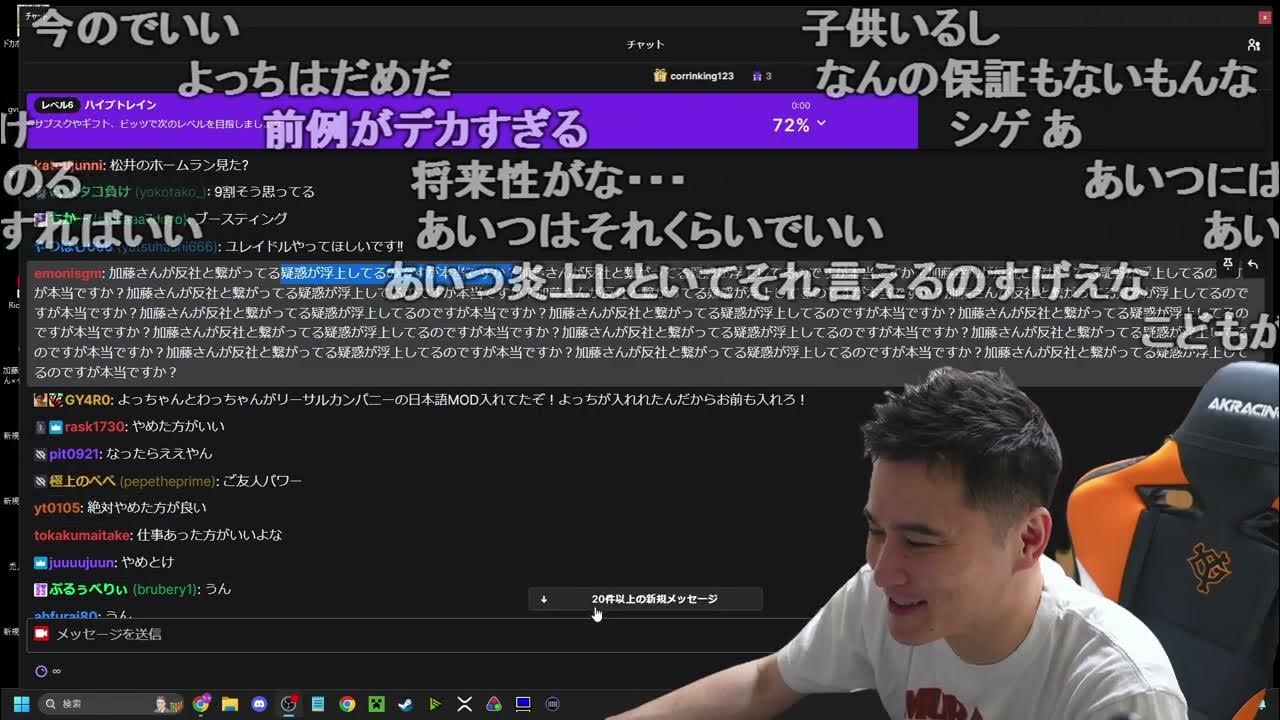This screenshot has width=1280, height=720.
Task: Click the reply arrow icon on highlighted message
Action: click(1251, 265)
